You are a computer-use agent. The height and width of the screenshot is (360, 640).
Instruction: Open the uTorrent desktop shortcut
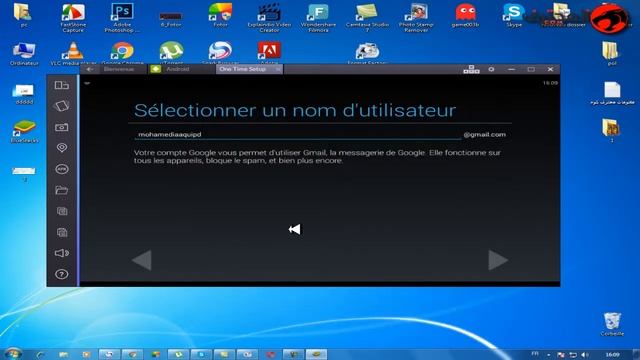click(171, 53)
